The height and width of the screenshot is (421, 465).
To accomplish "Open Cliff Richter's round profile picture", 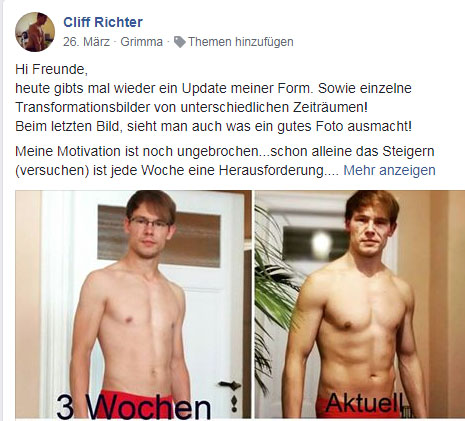I will click(x=35, y=32).
